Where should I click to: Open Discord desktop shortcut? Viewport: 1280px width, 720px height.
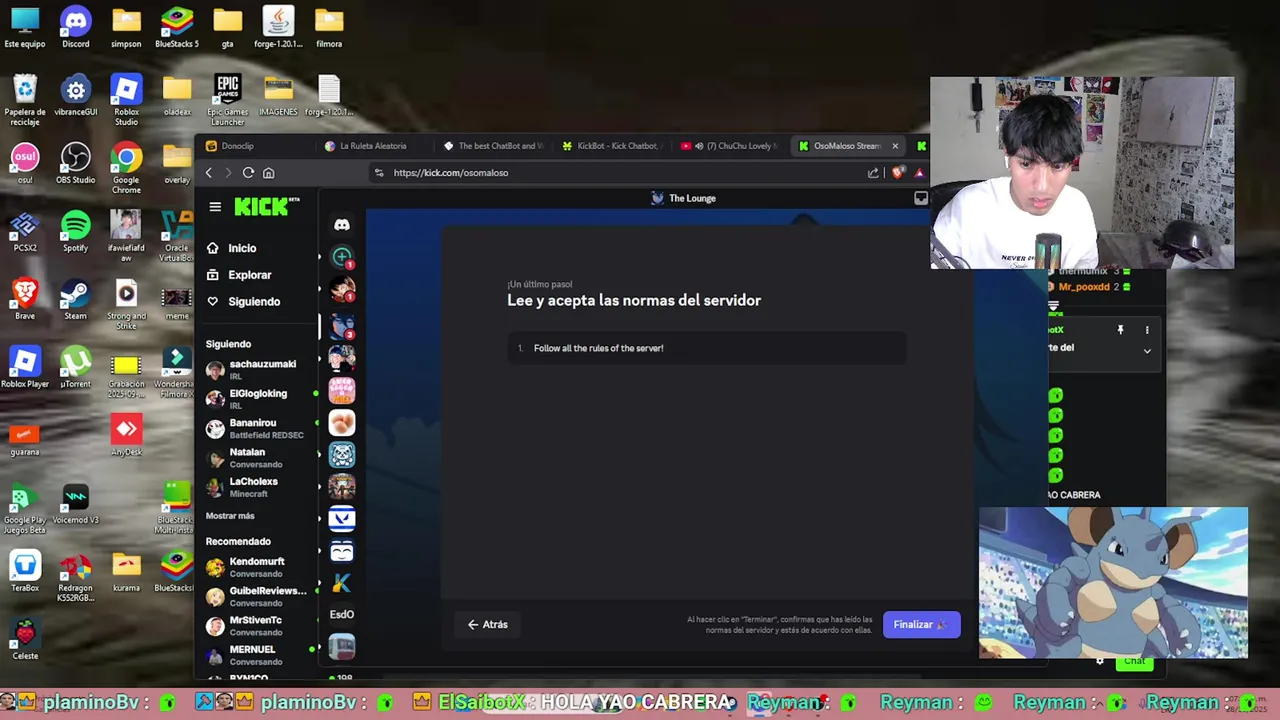tap(76, 27)
